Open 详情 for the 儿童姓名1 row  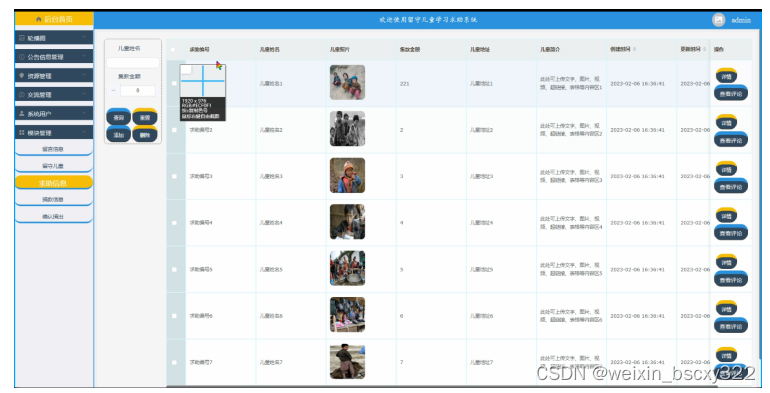[x=726, y=76]
